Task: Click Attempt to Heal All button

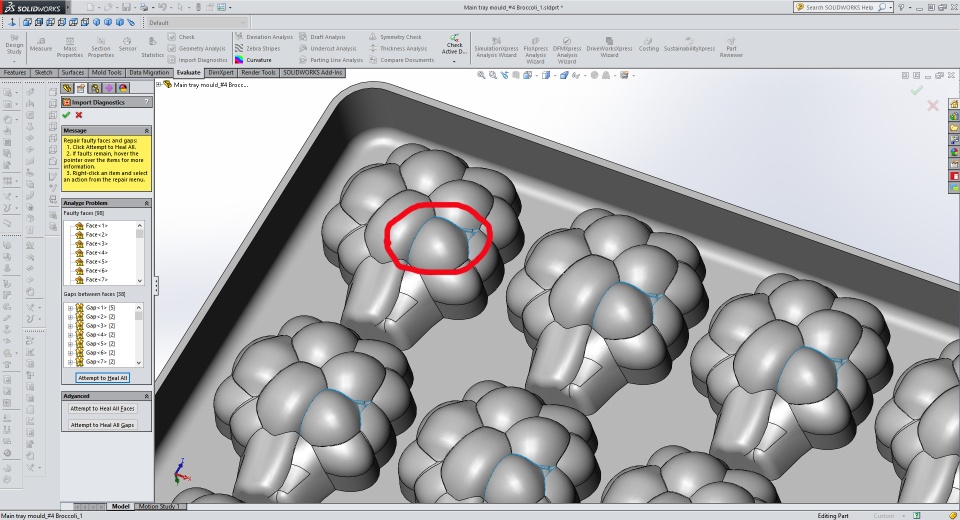Action: [103, 378]
